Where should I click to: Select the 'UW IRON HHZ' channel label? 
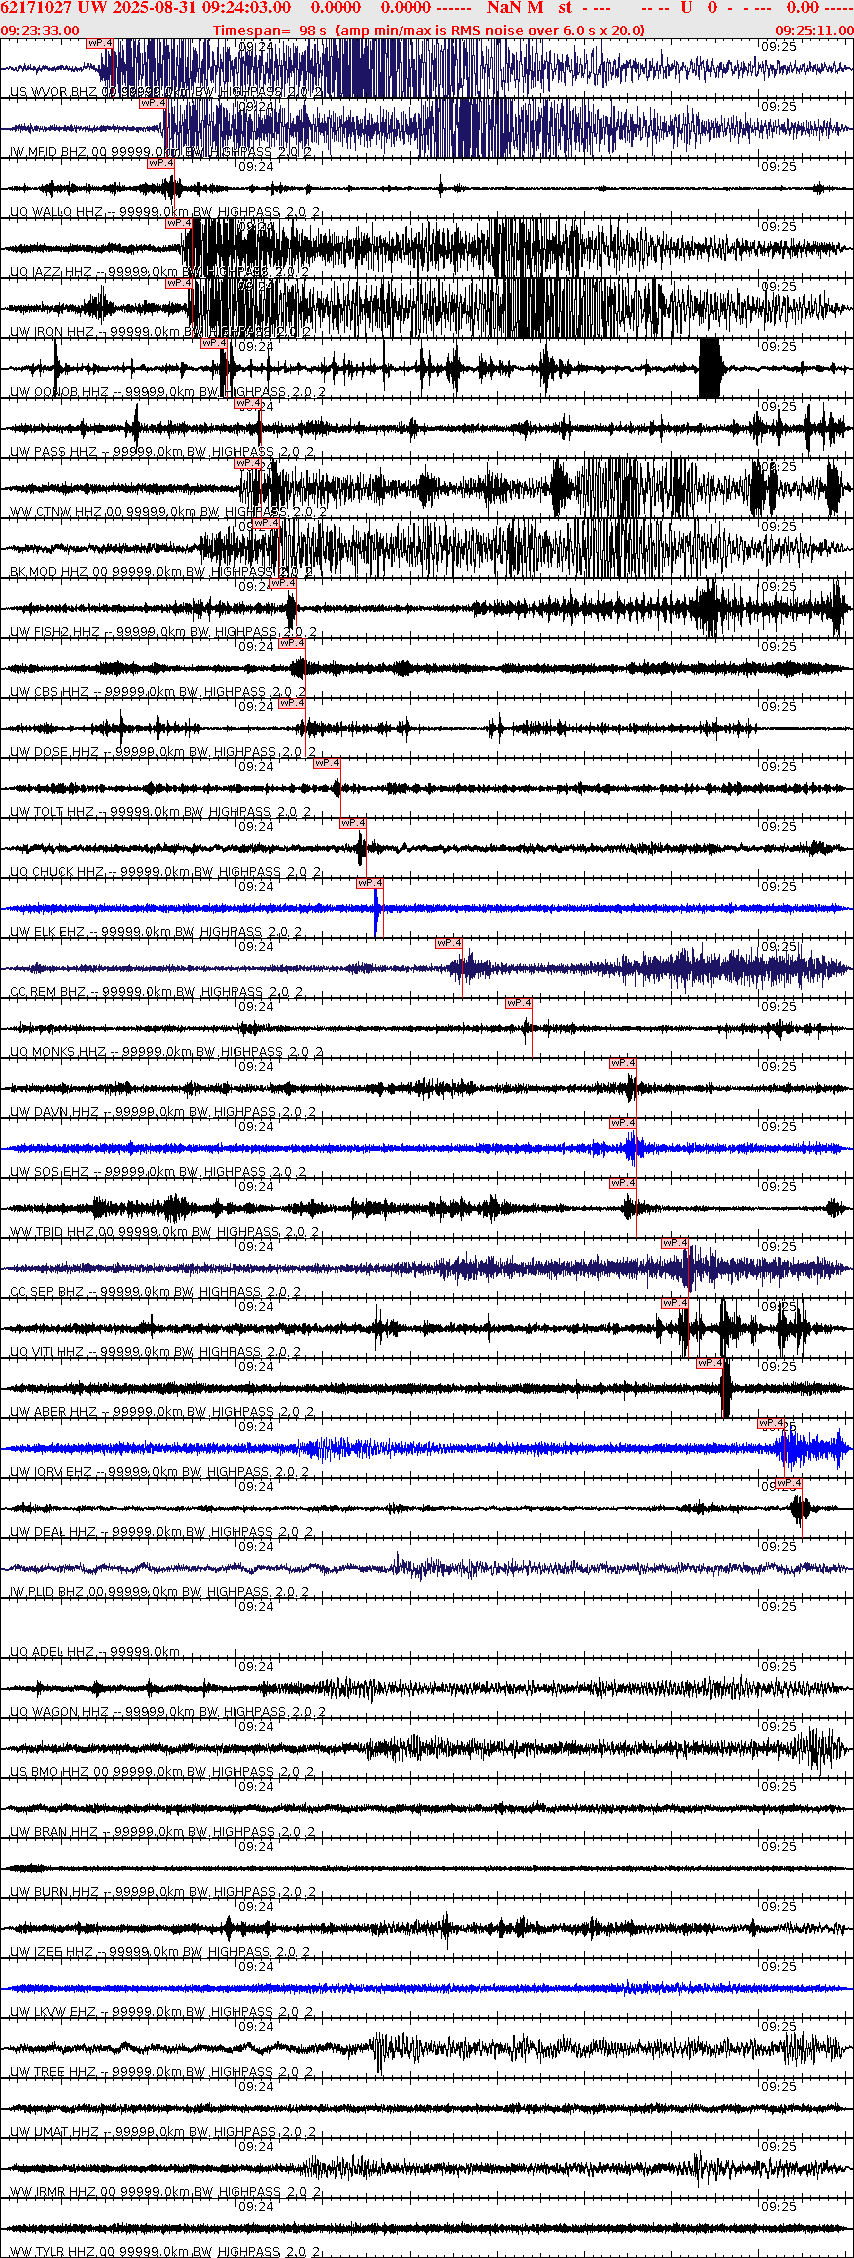pyautogui.click(x=51, y=332)
